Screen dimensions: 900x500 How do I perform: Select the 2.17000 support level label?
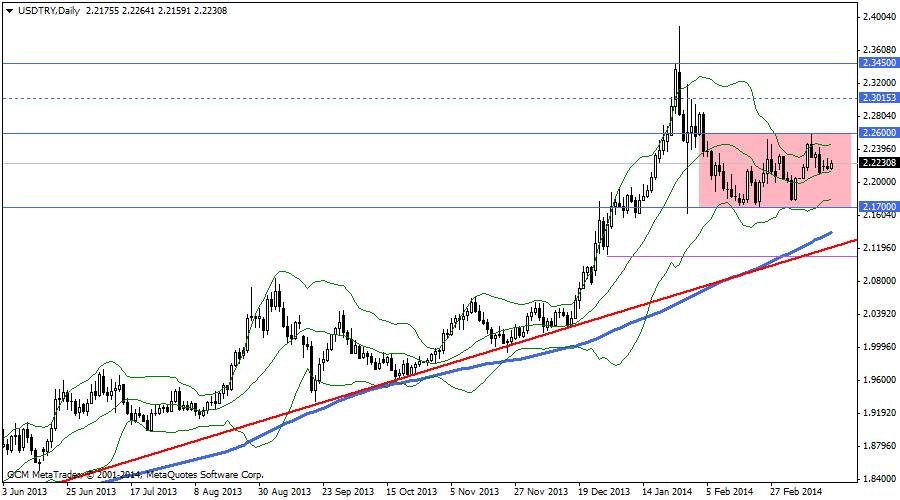click(x=879, y=206)
